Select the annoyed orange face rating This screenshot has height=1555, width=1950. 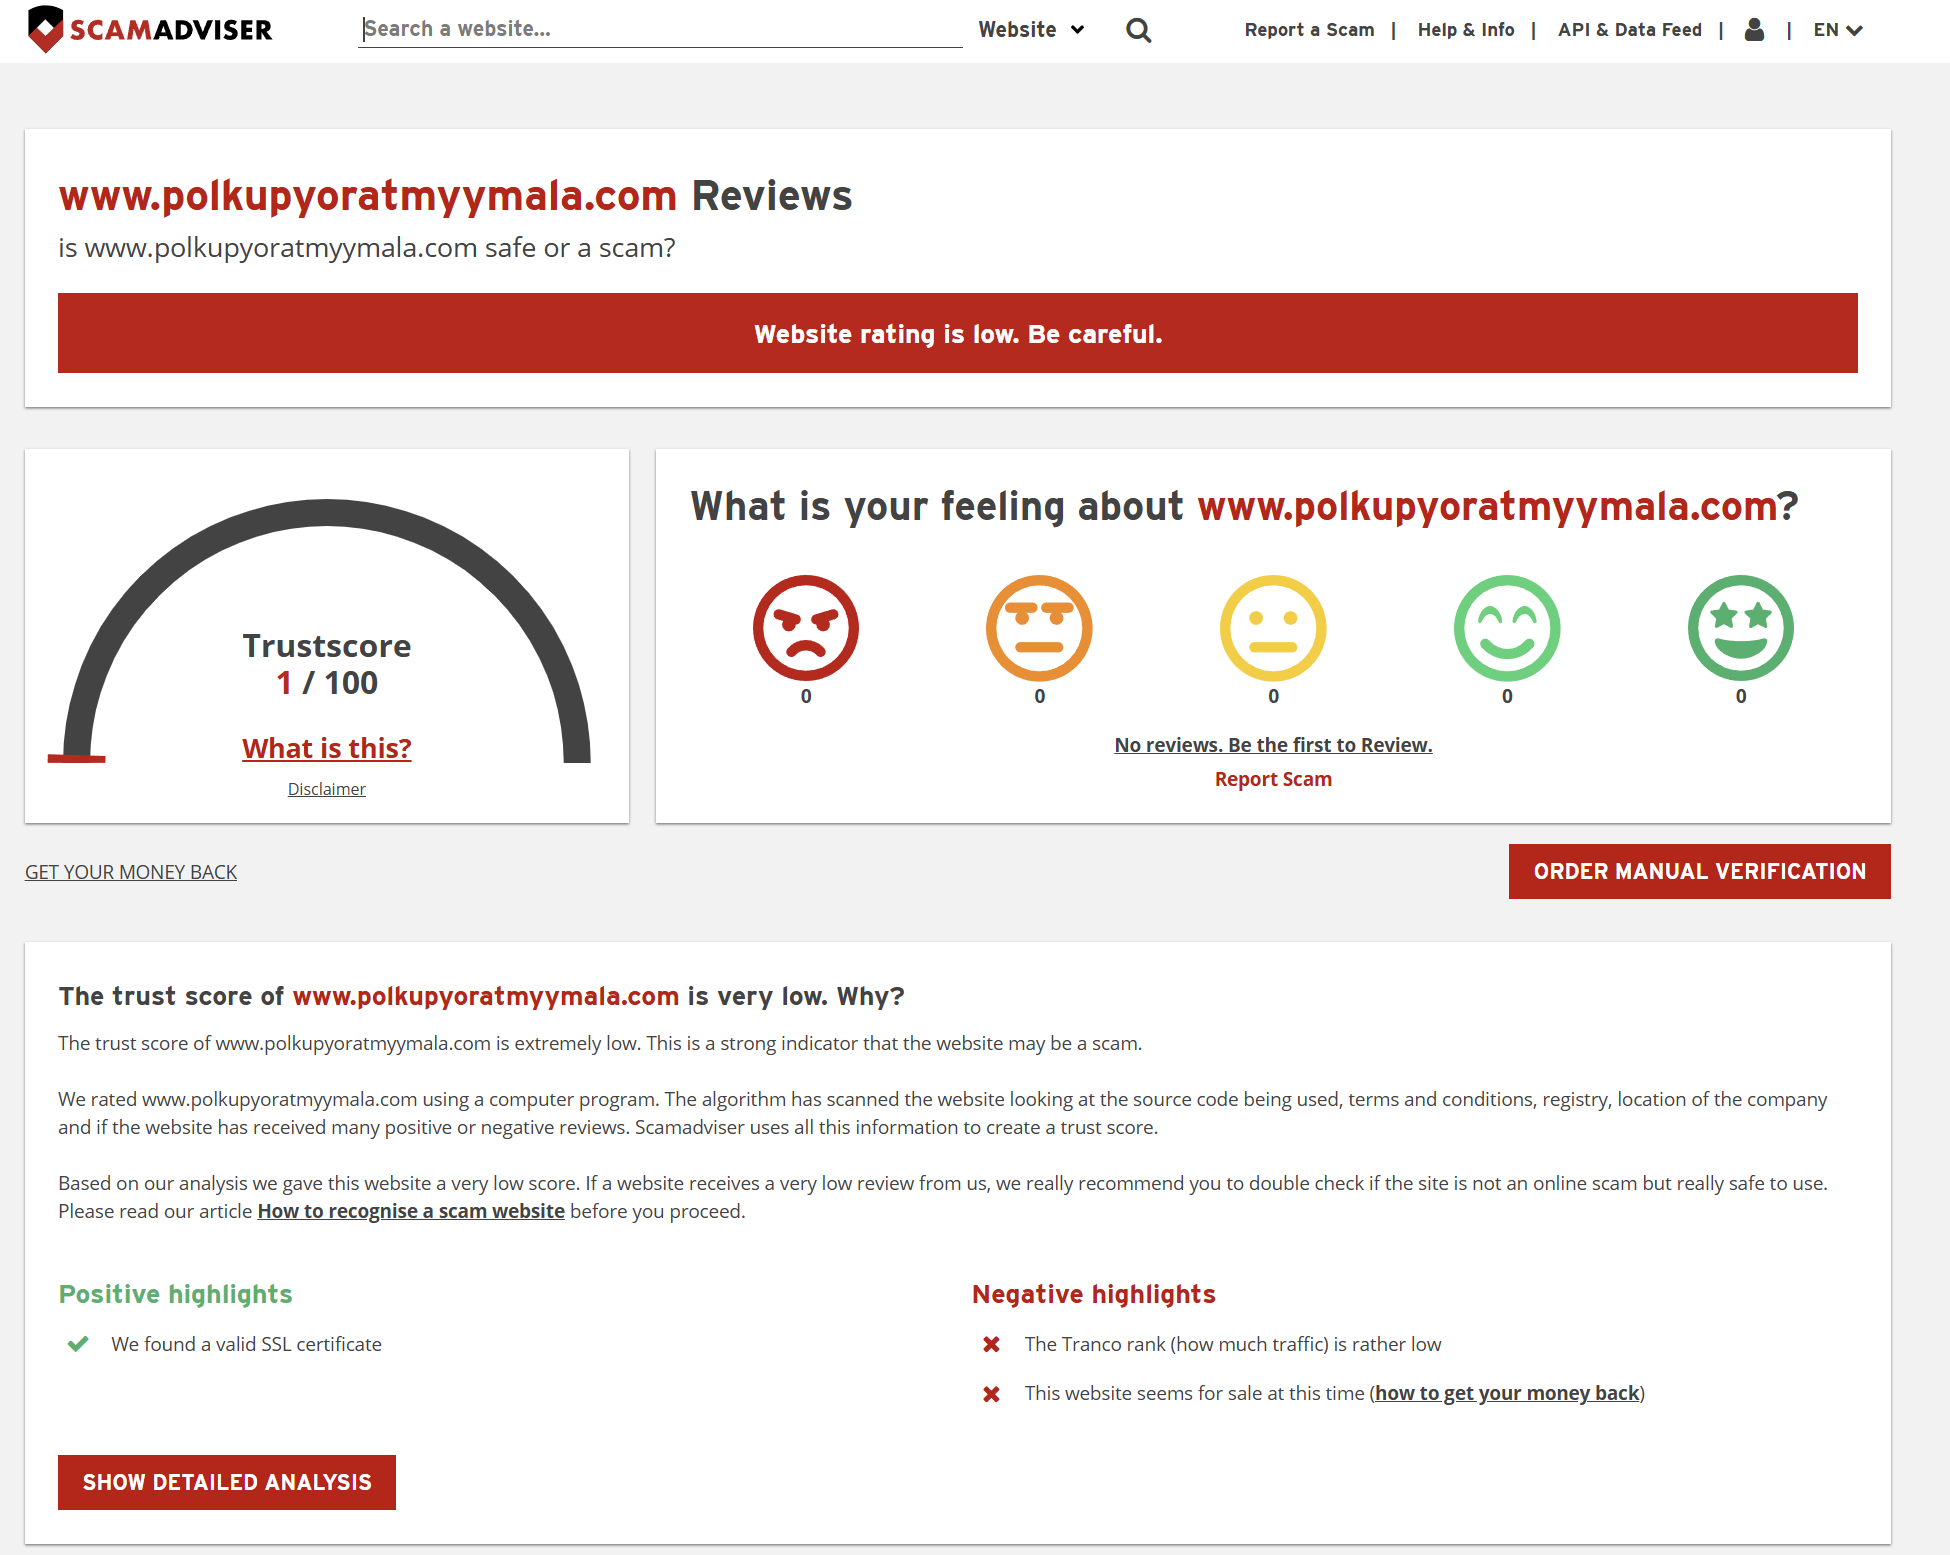(1039, 628)
